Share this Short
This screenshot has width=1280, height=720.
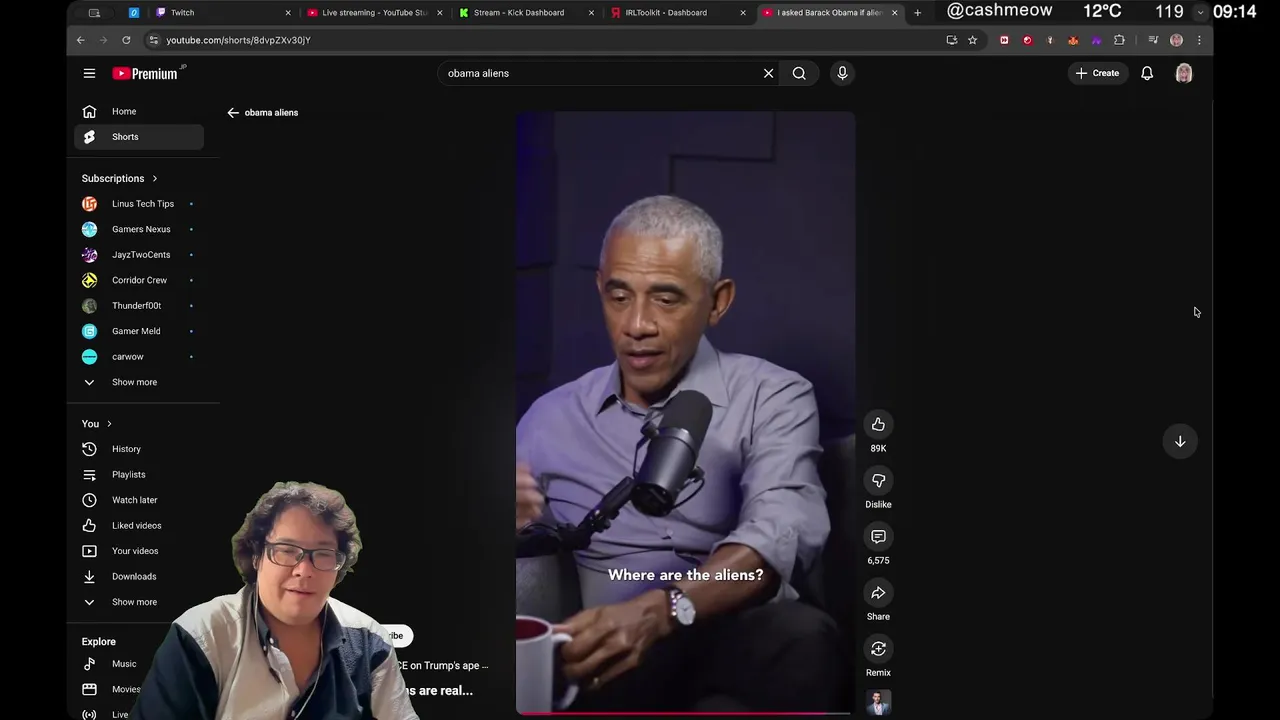(x=878, y=592)
